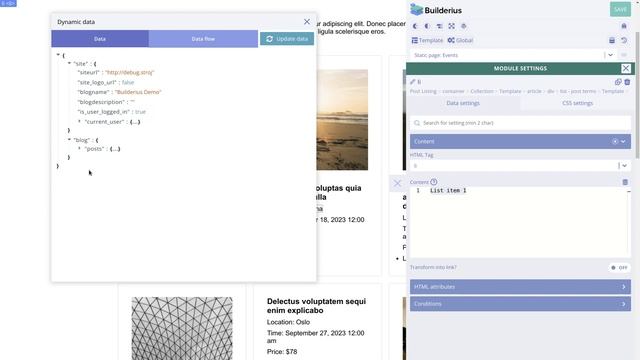The height and width of the screenshot is (360, 640).
Task: Click the save disk icon beside undo
Action: pos(612,40)
